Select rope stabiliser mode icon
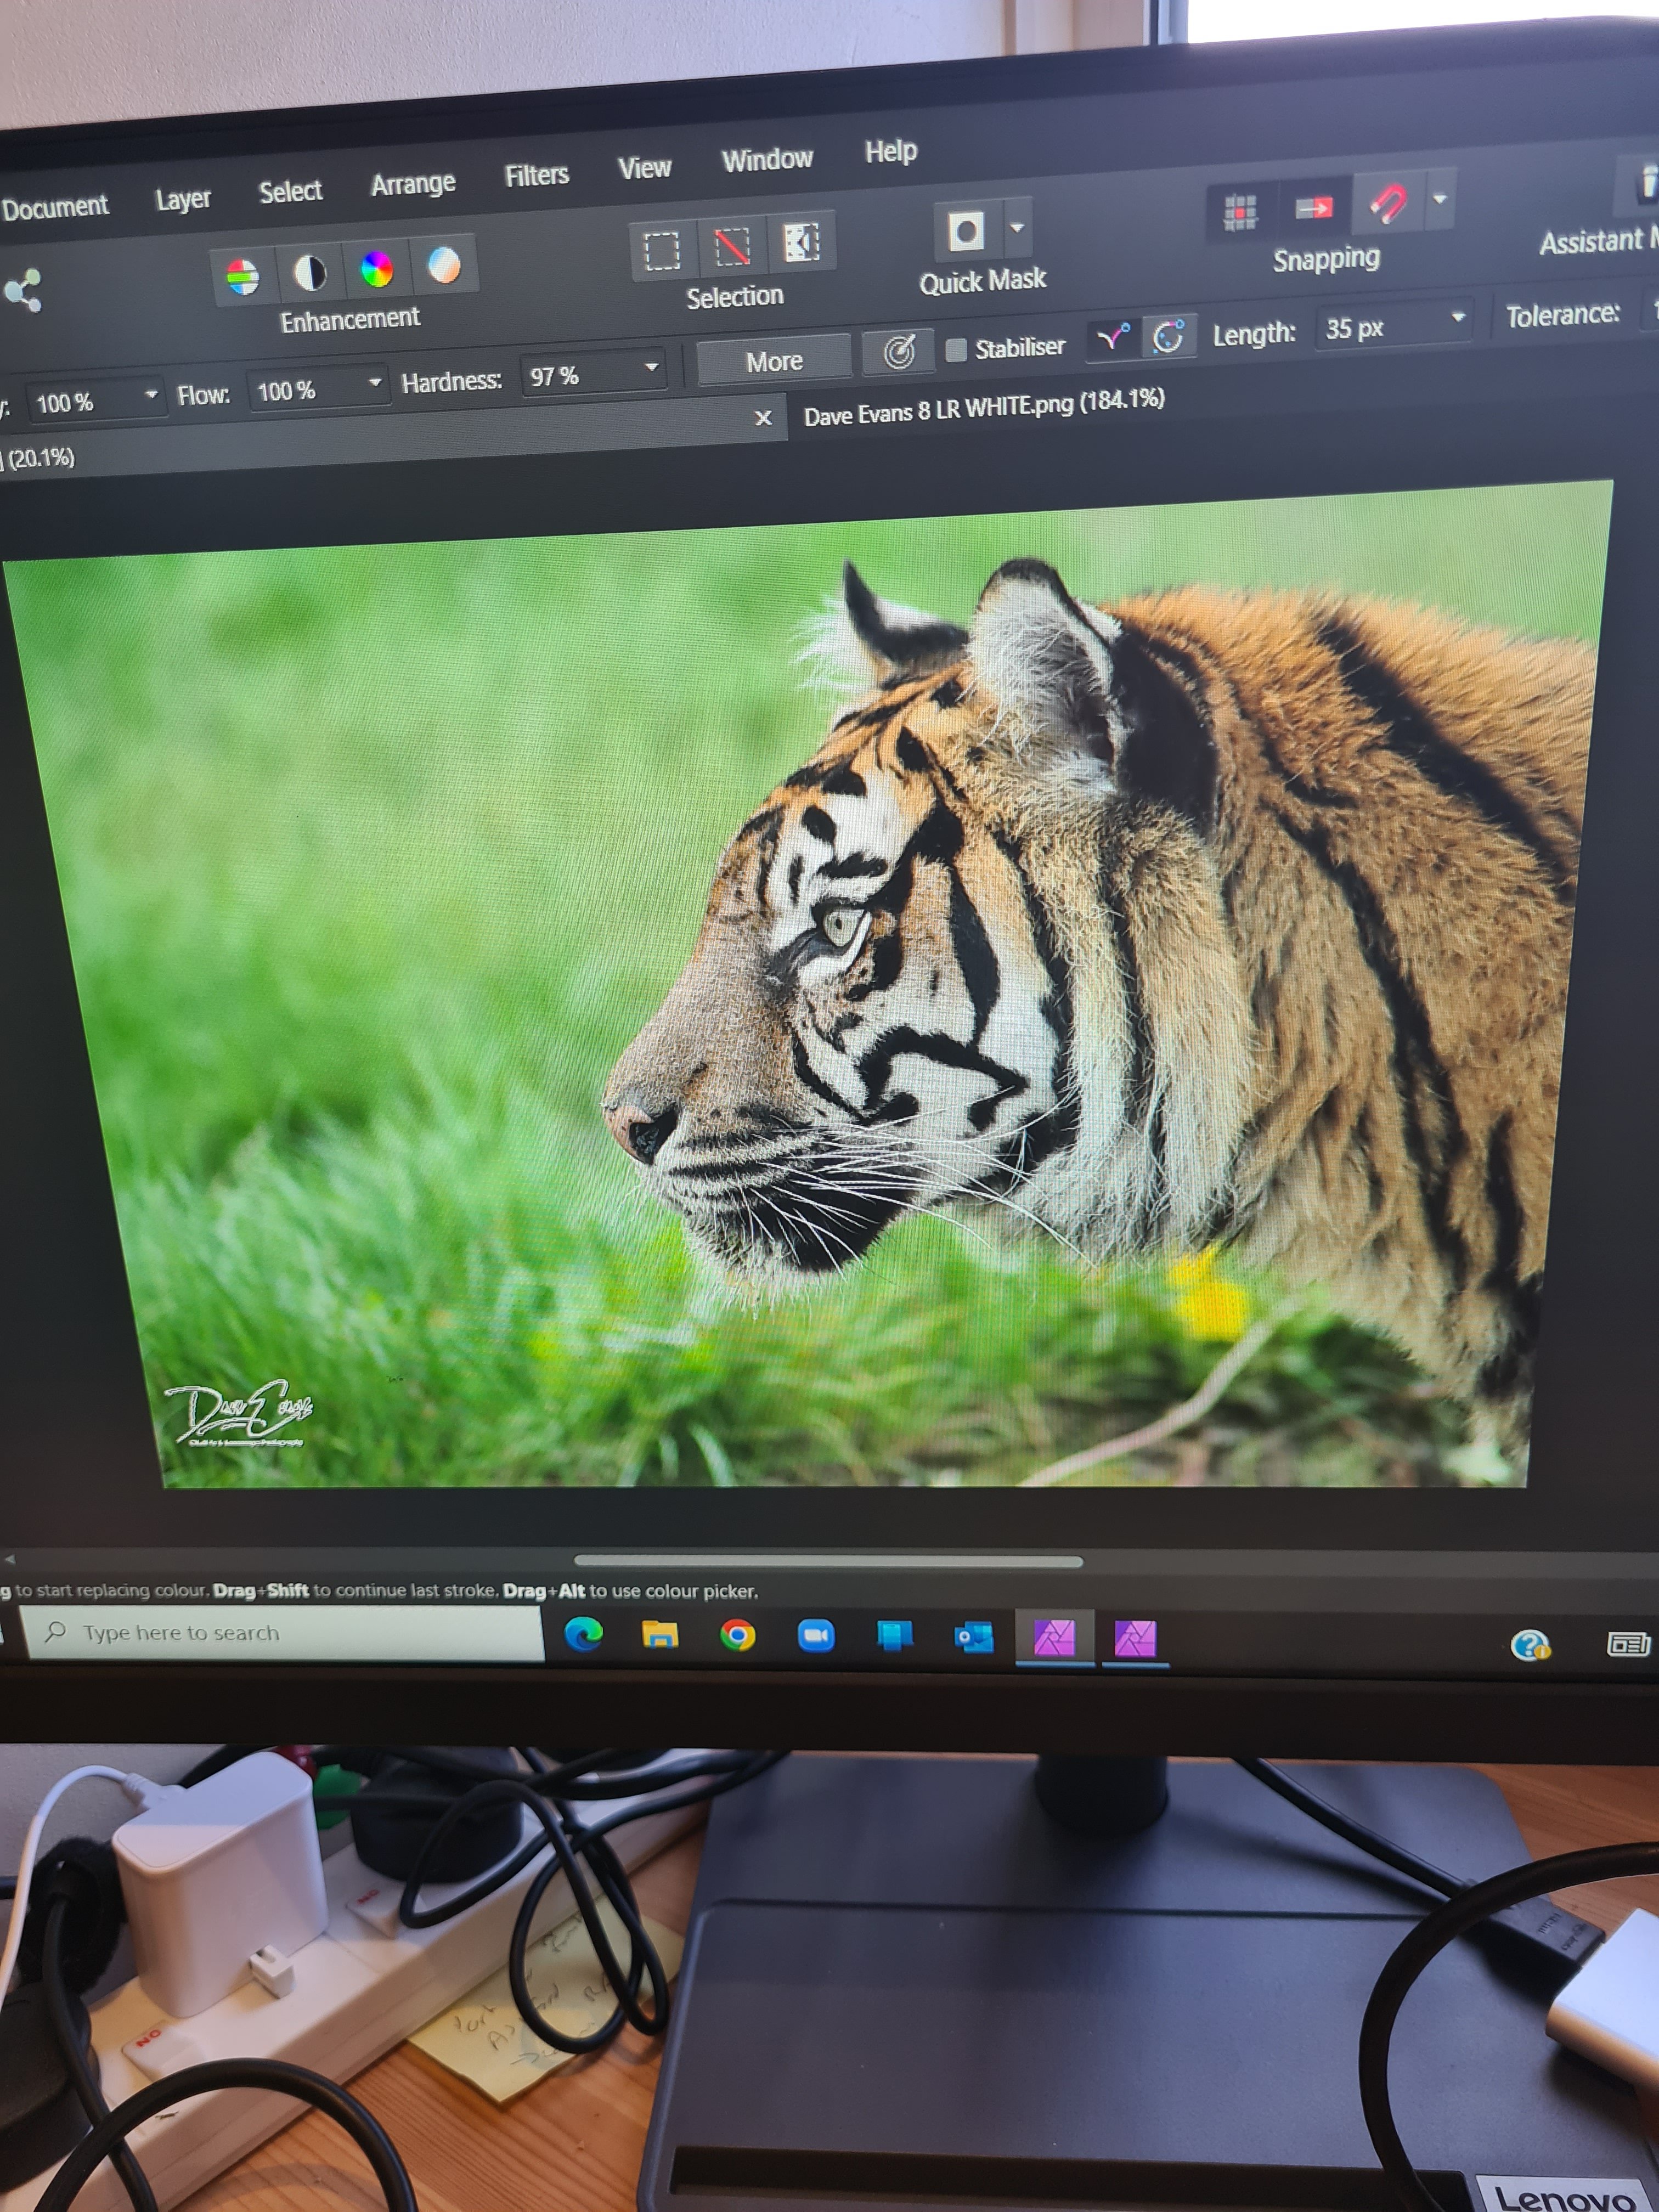The height and width of the screenshot is (2212, 1659). click(1113, 338)
